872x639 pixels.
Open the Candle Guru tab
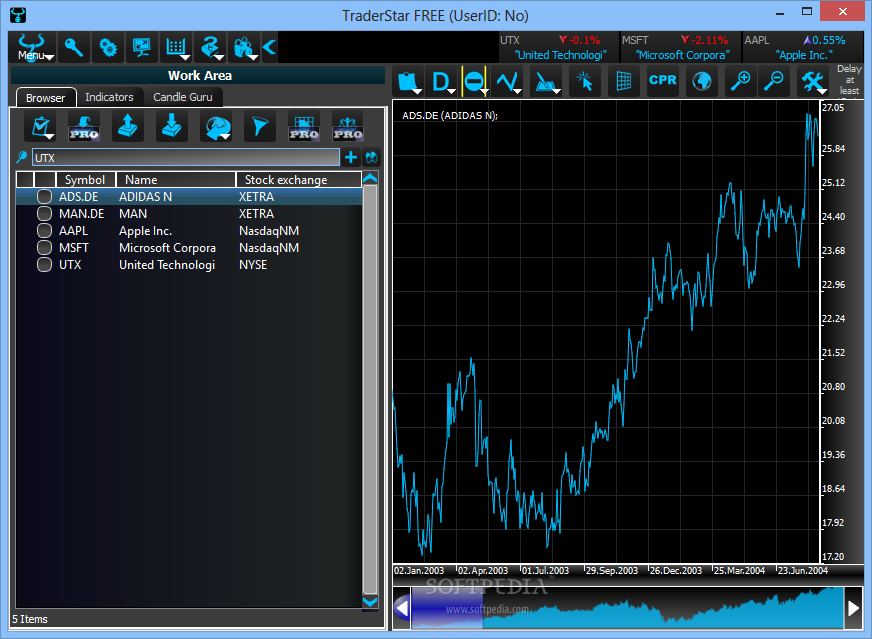pos(182,97)
